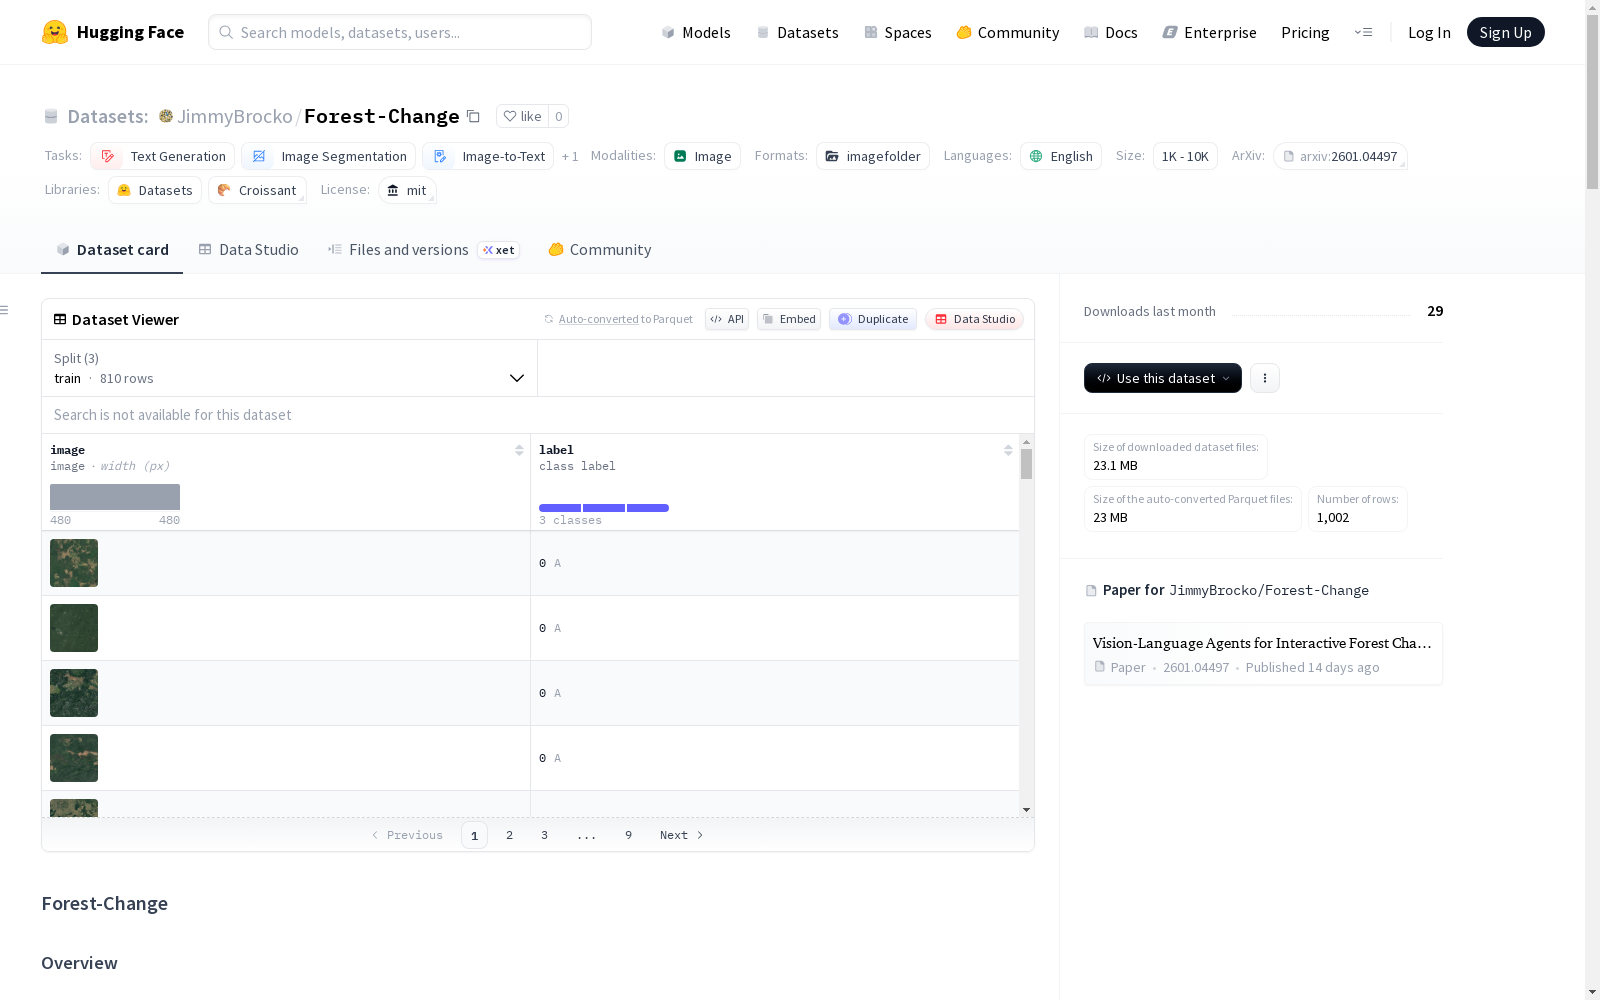Click the like heart button

[522, 116]
